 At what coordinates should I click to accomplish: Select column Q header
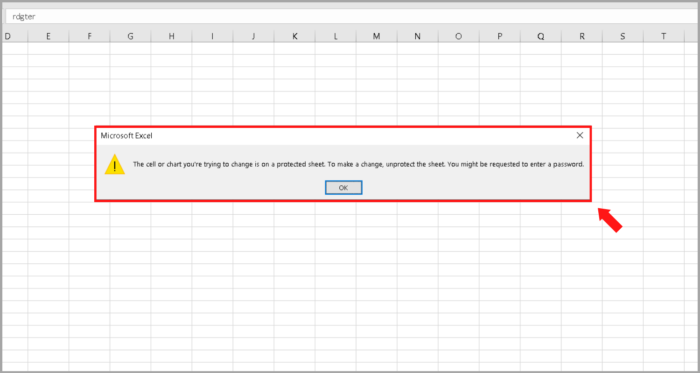[541, 37]
